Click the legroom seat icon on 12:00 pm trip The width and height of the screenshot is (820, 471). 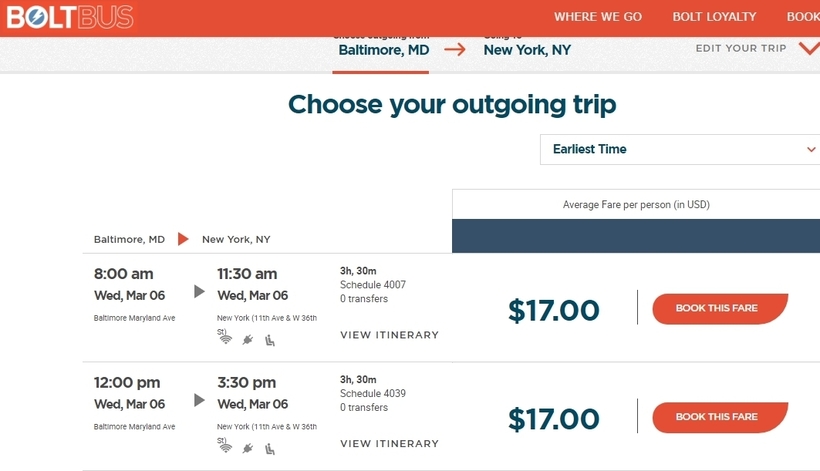270,450
